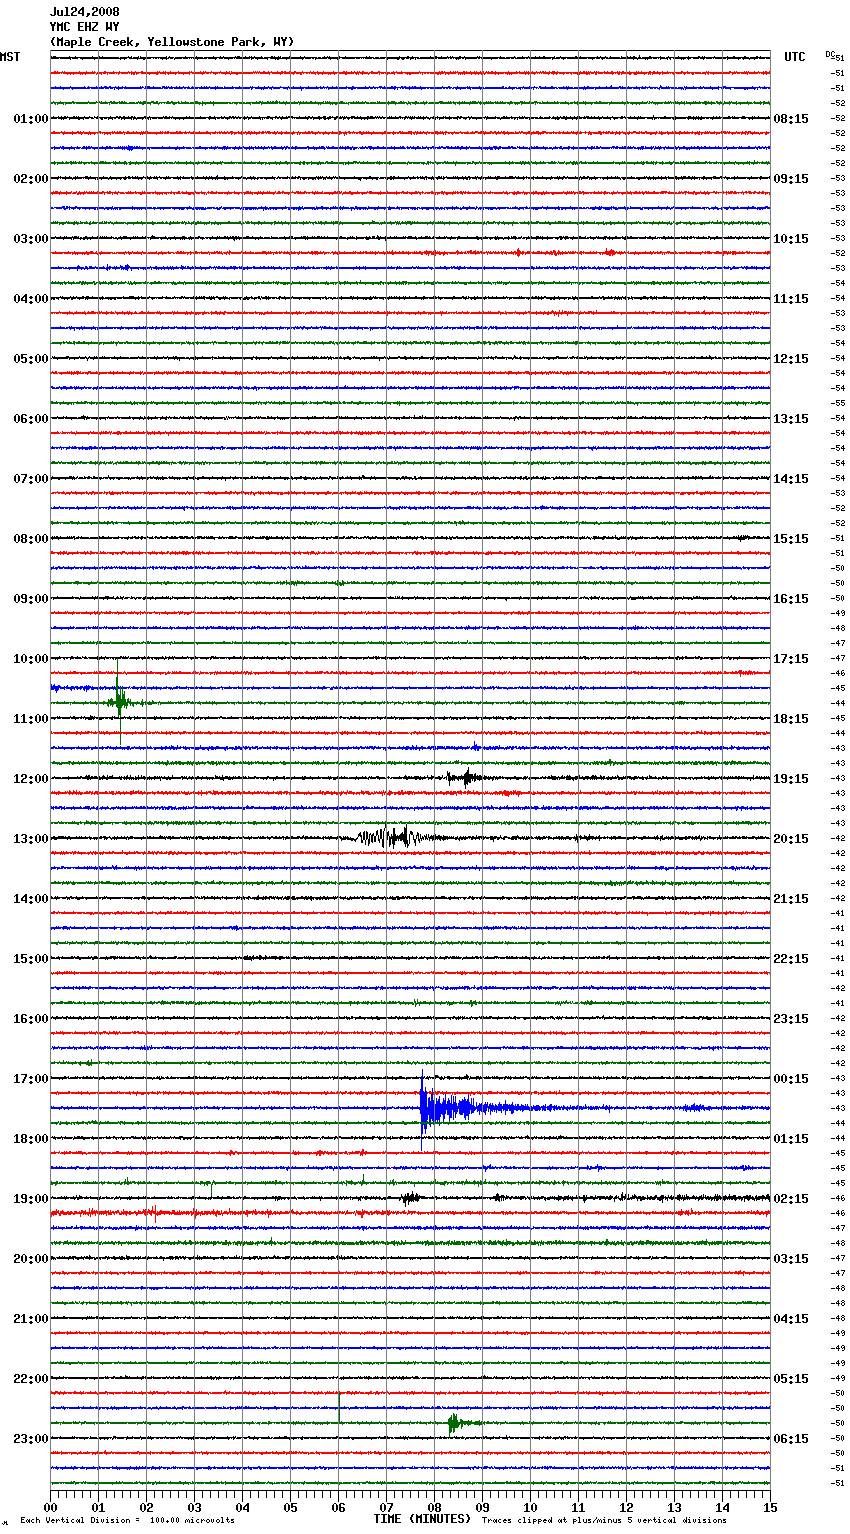The image size is (850, 1534).
Task: Click minute 03 tick label on bottom axis
Action: [x=194, y=1507]
